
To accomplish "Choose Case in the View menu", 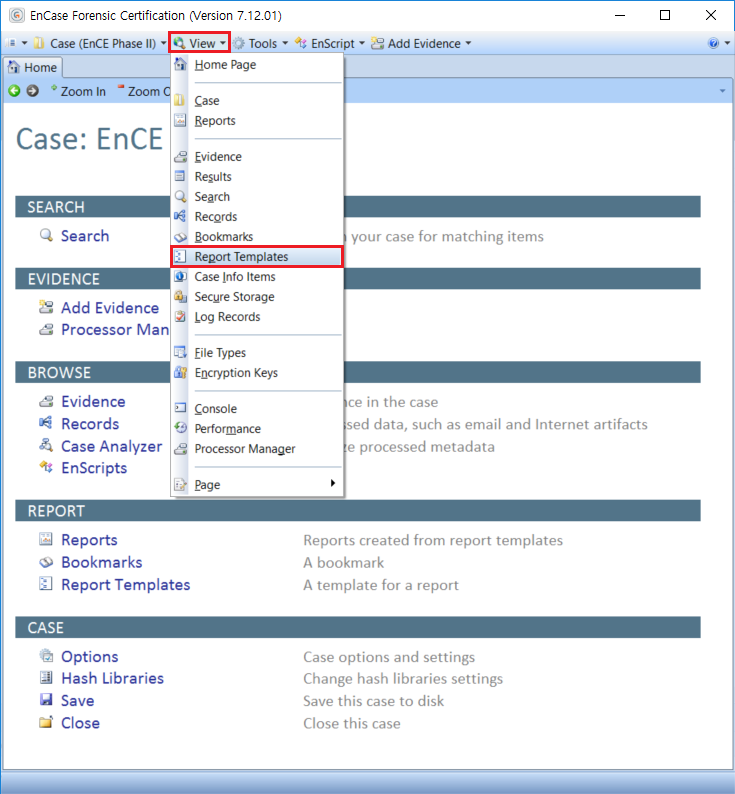I will 257,100.
